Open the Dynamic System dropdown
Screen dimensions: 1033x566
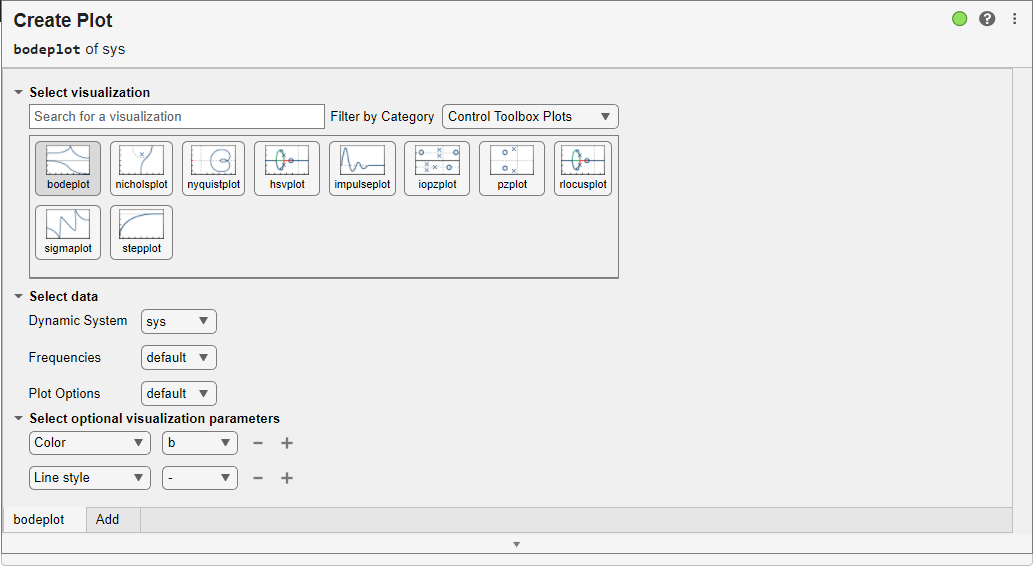[179, 322]
